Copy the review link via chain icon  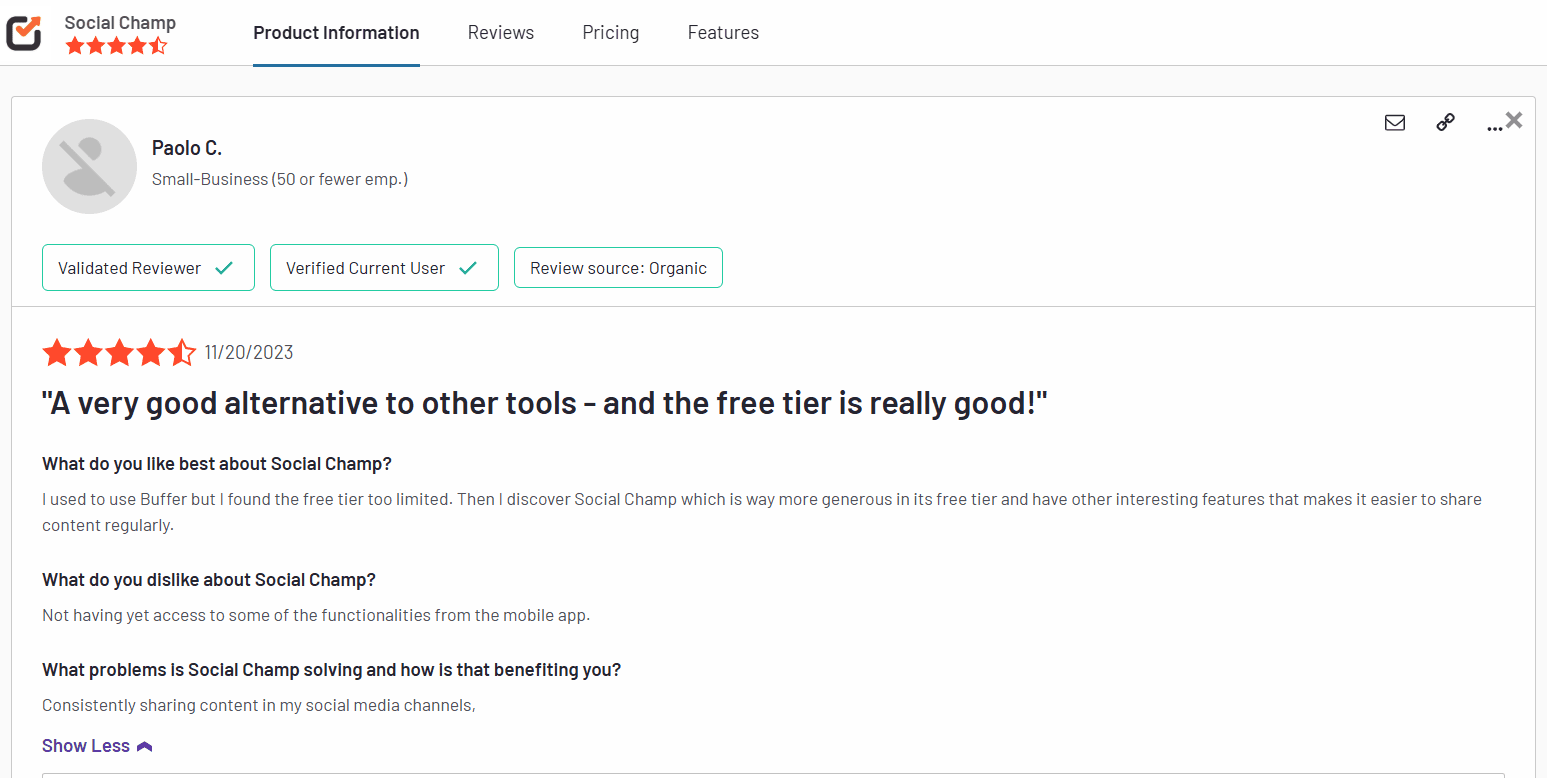coord(1445,122)
